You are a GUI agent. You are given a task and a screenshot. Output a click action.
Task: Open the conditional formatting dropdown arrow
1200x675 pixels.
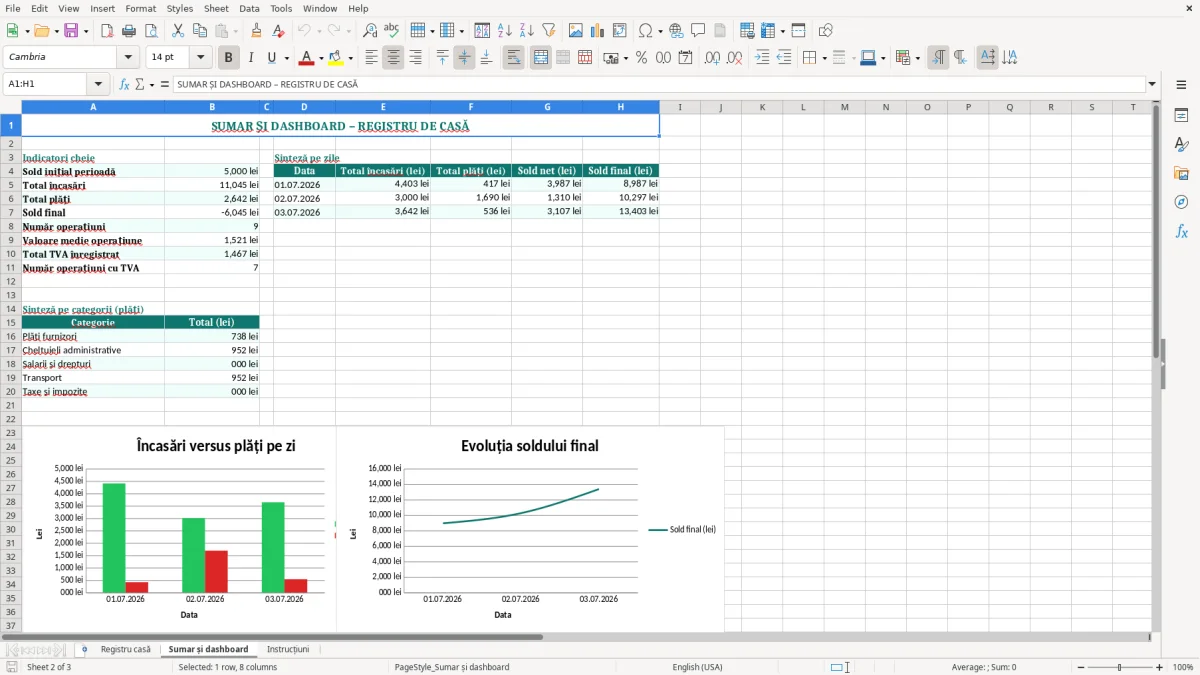917,58
